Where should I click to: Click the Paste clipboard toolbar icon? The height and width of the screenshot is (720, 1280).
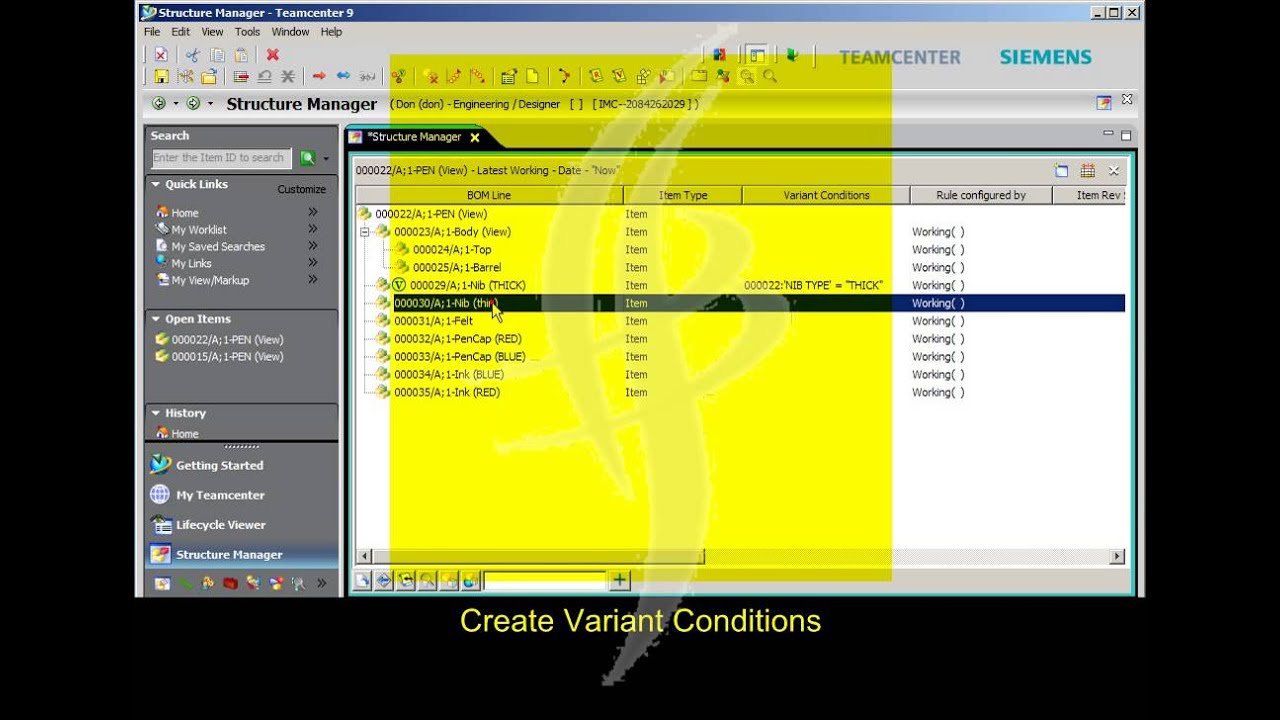[241, 55]
